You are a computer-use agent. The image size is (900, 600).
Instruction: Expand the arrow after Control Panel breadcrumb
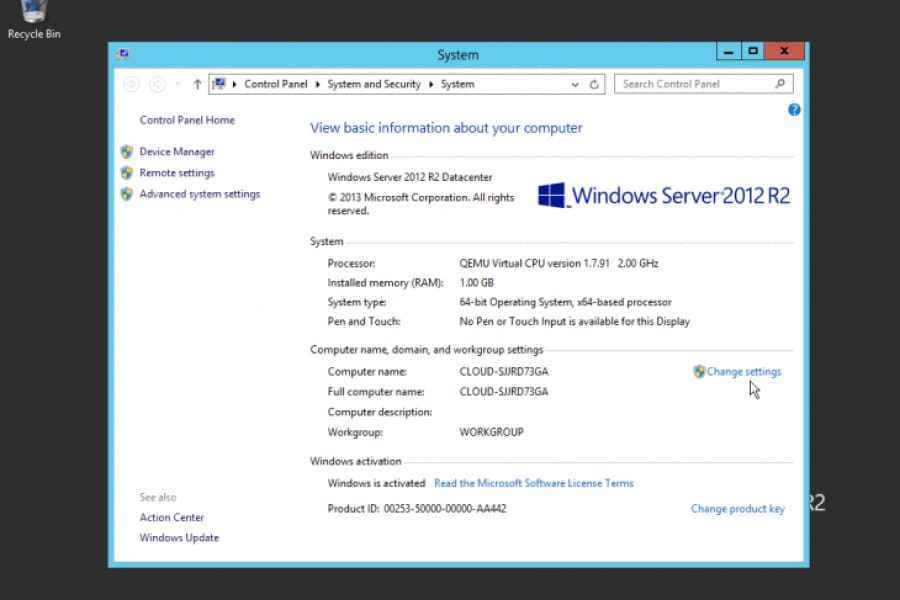pos(317,84)
